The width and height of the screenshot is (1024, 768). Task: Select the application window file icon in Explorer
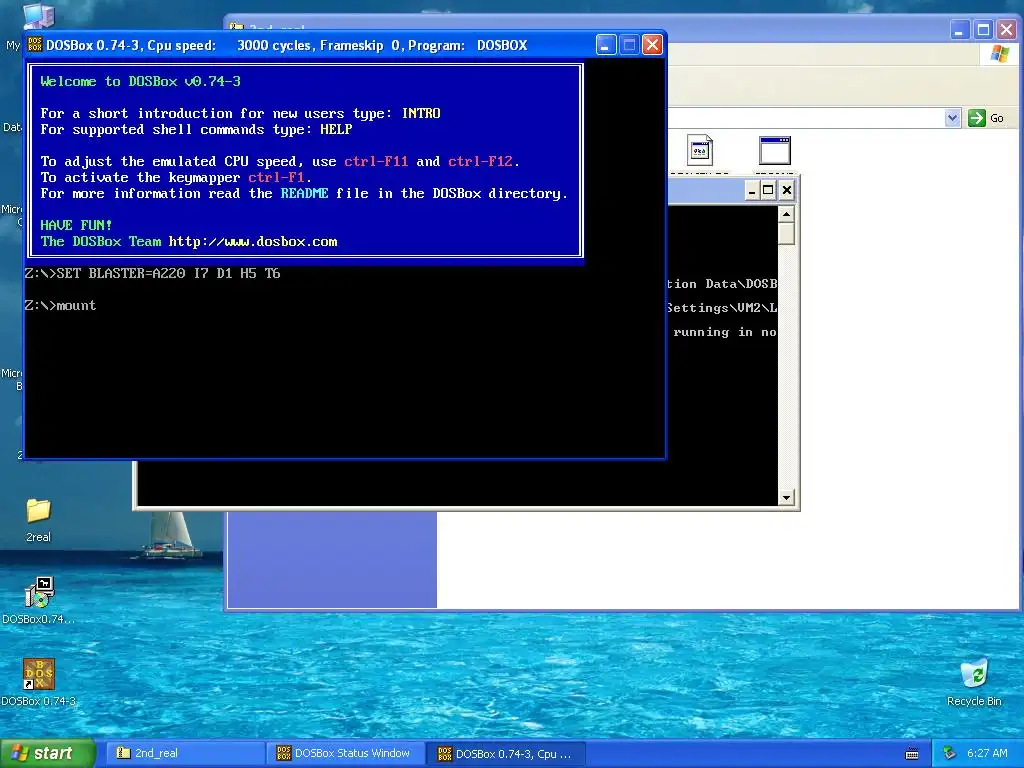click(775, 150)
